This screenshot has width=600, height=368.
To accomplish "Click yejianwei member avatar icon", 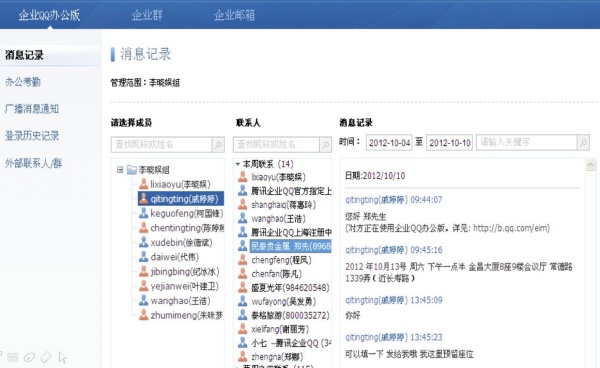I will pos(143,286).
